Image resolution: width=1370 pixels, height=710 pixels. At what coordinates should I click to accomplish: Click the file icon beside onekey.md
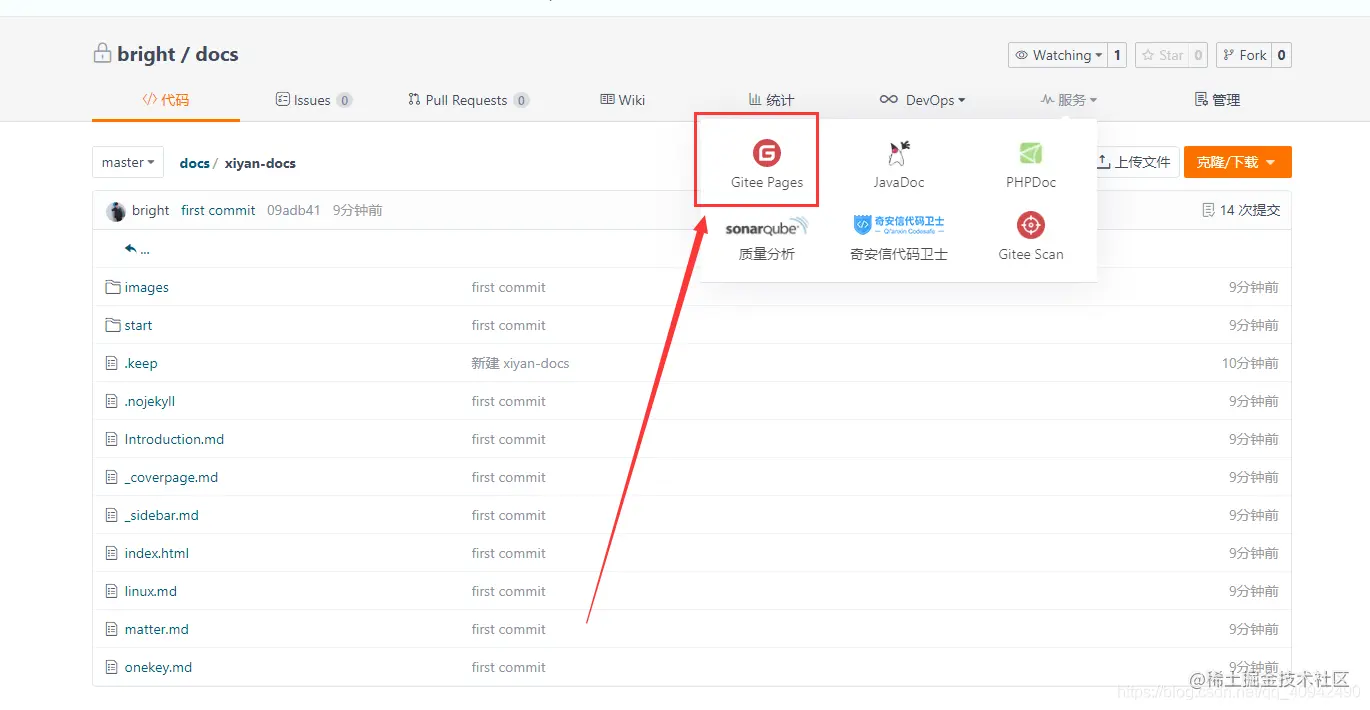click(112, 667)
